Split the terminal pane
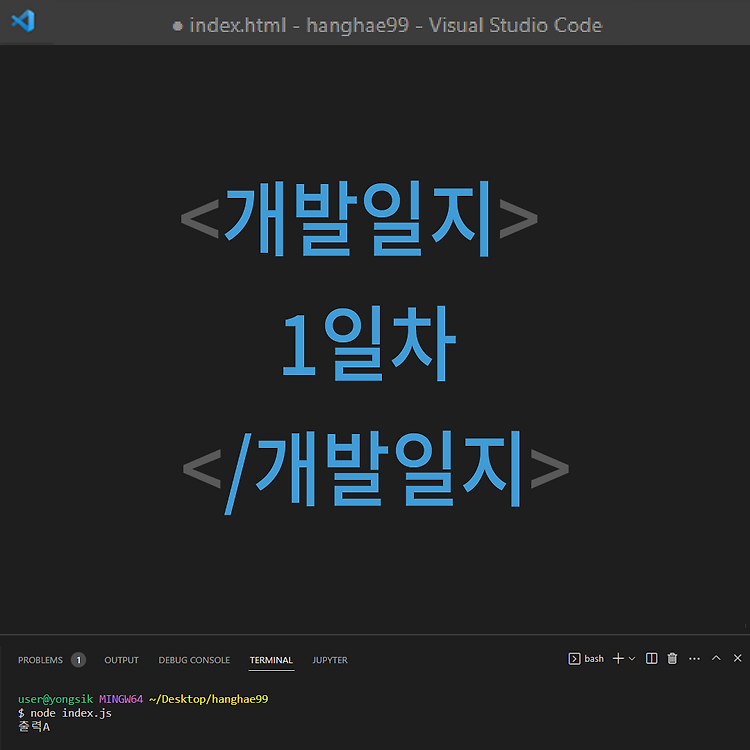750x750 pixels. (x=651, y=659)
